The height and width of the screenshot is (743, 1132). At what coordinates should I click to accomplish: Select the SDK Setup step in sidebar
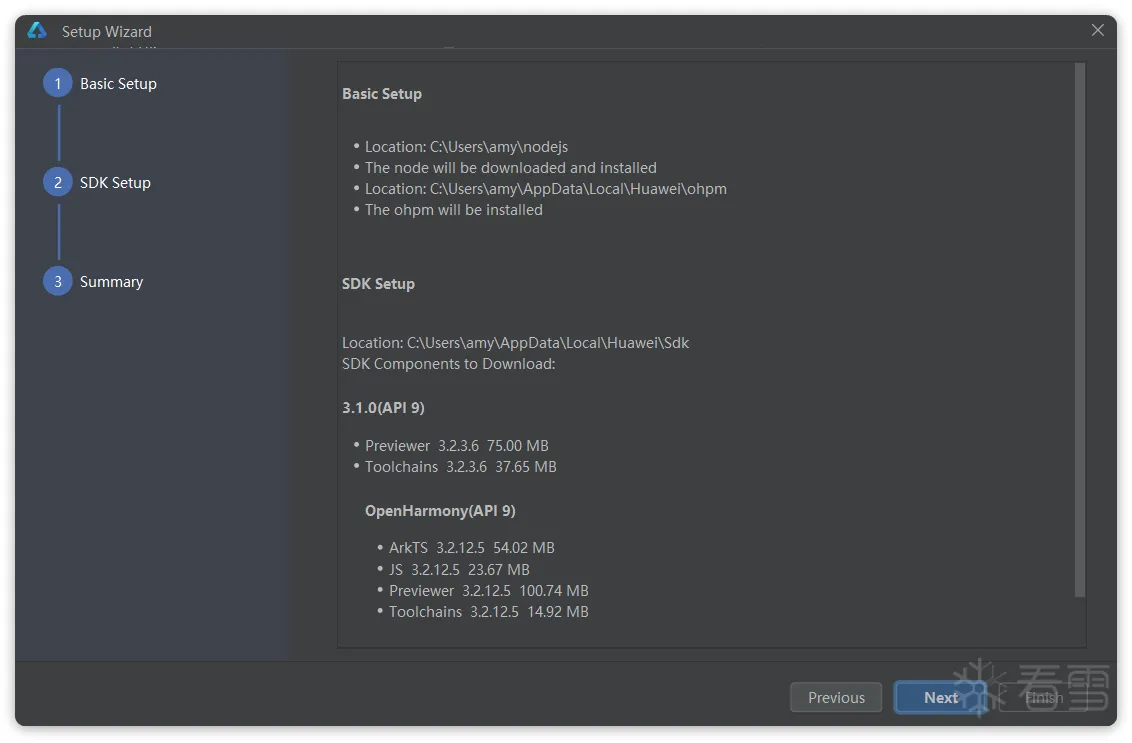(115, 183)
